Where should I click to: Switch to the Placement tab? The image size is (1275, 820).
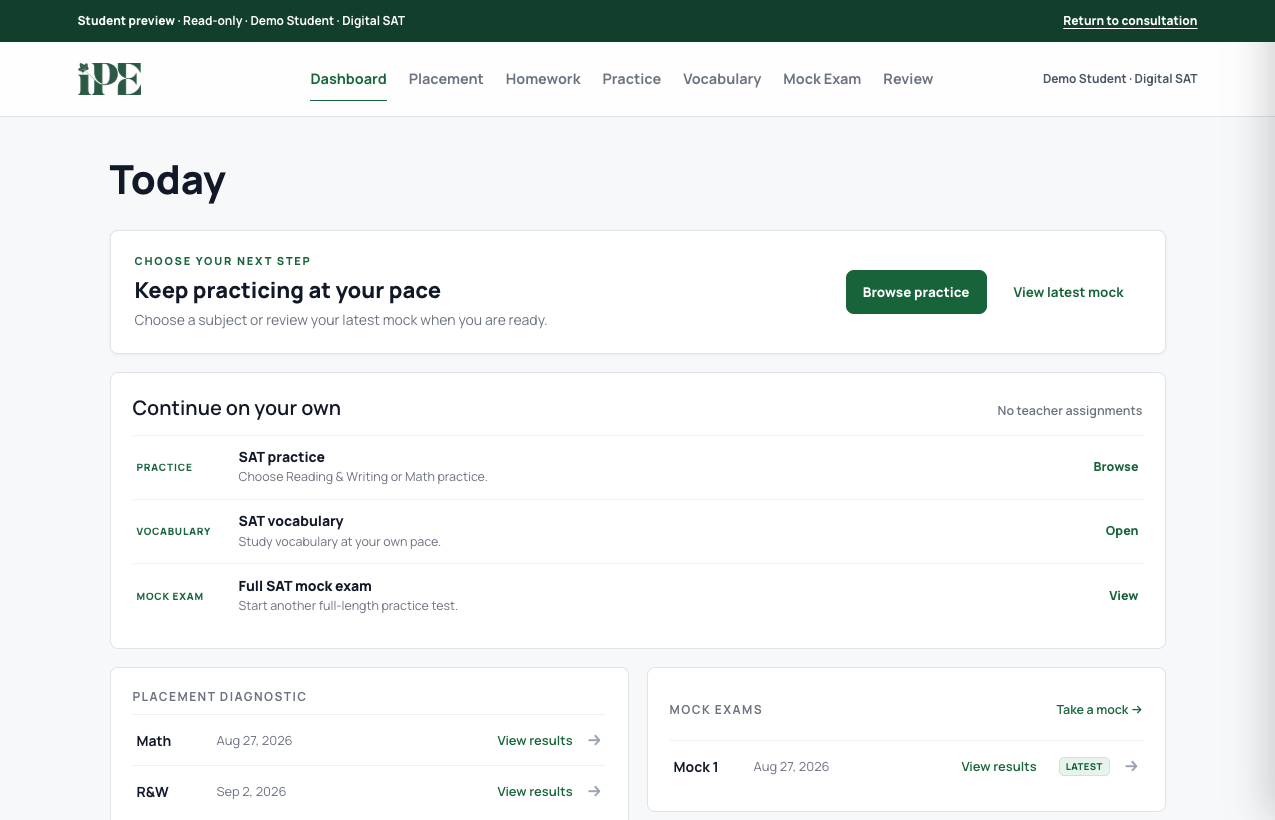click(446, 79)
